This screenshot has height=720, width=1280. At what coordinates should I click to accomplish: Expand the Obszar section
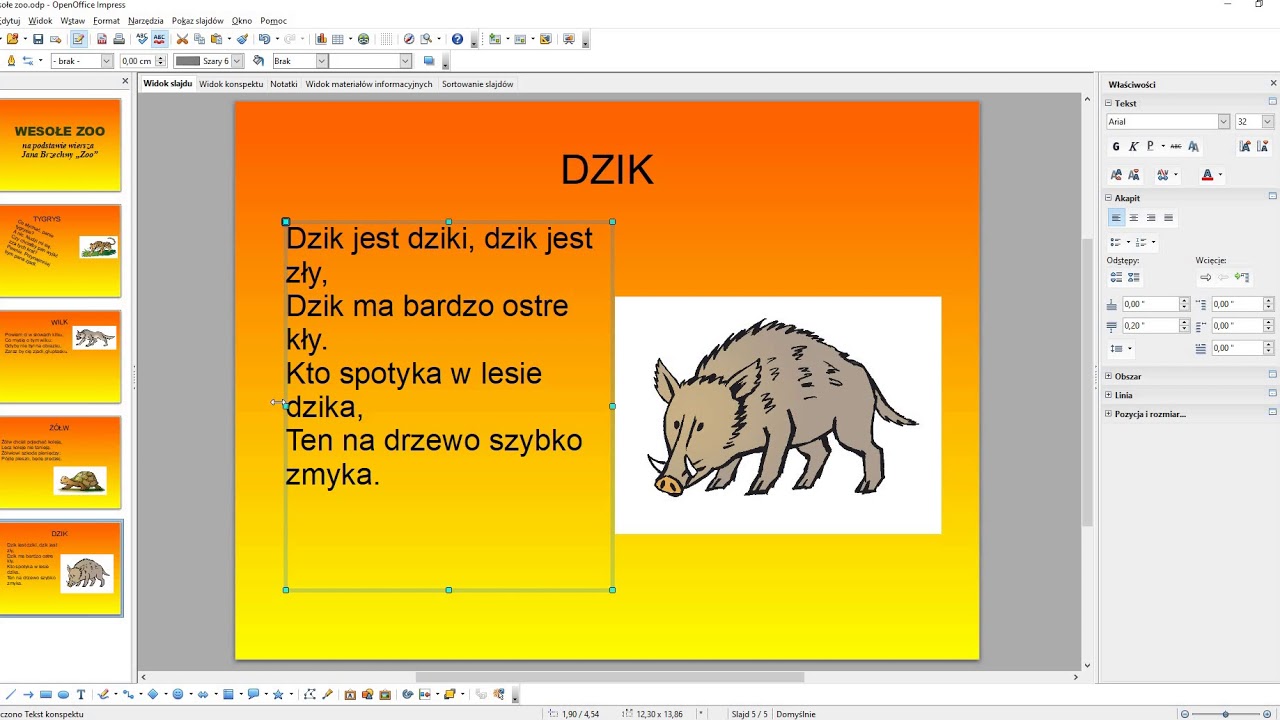(x=1108, y=376)
